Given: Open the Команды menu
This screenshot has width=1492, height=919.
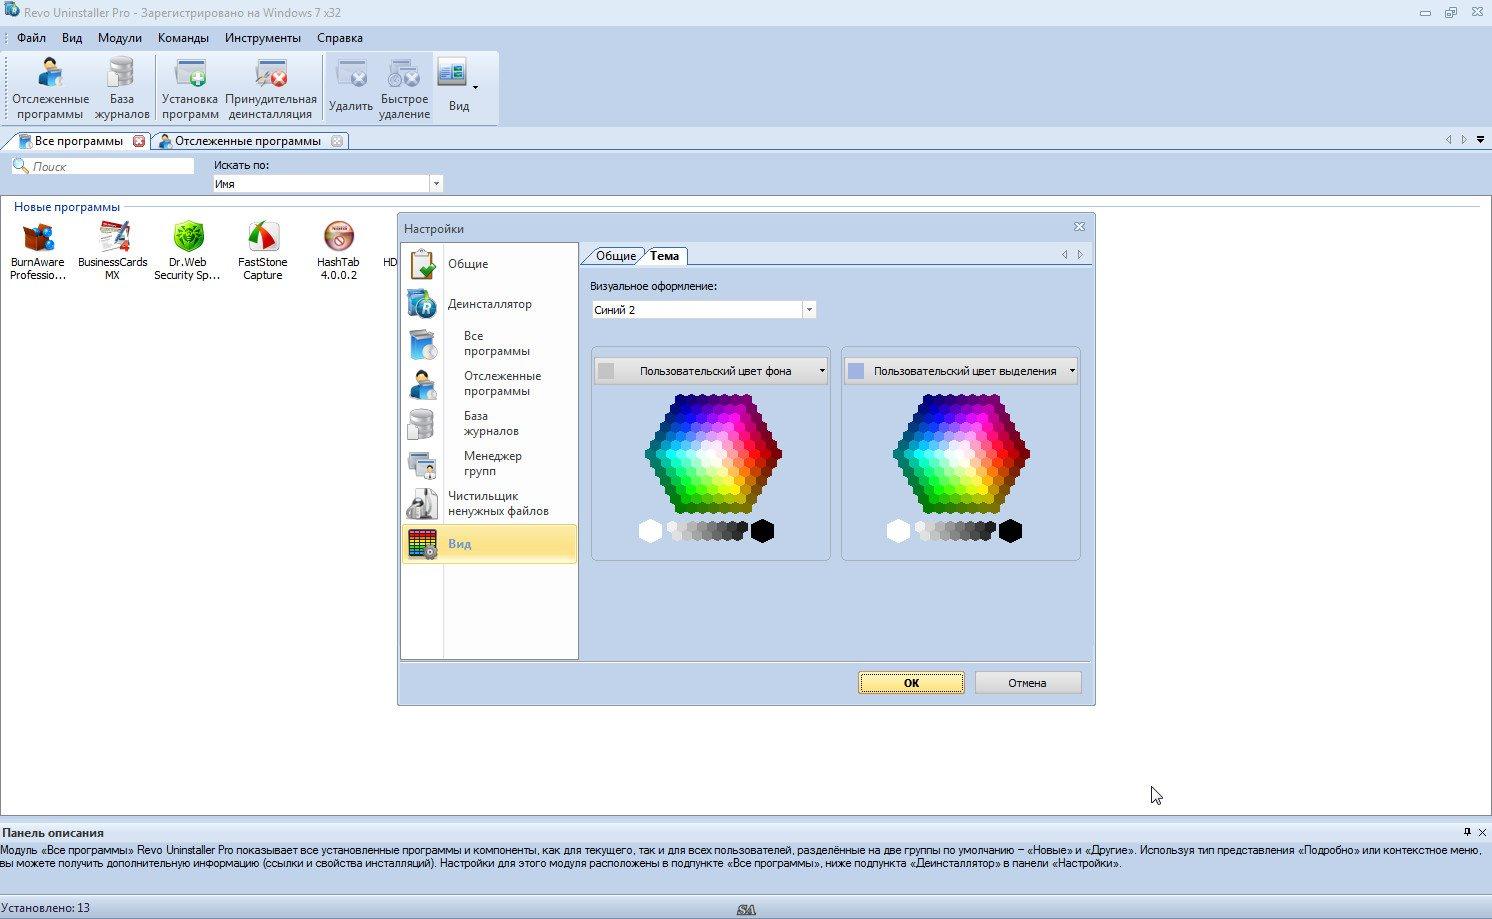Looking at the screenshot, I should (x=183, y=38).
